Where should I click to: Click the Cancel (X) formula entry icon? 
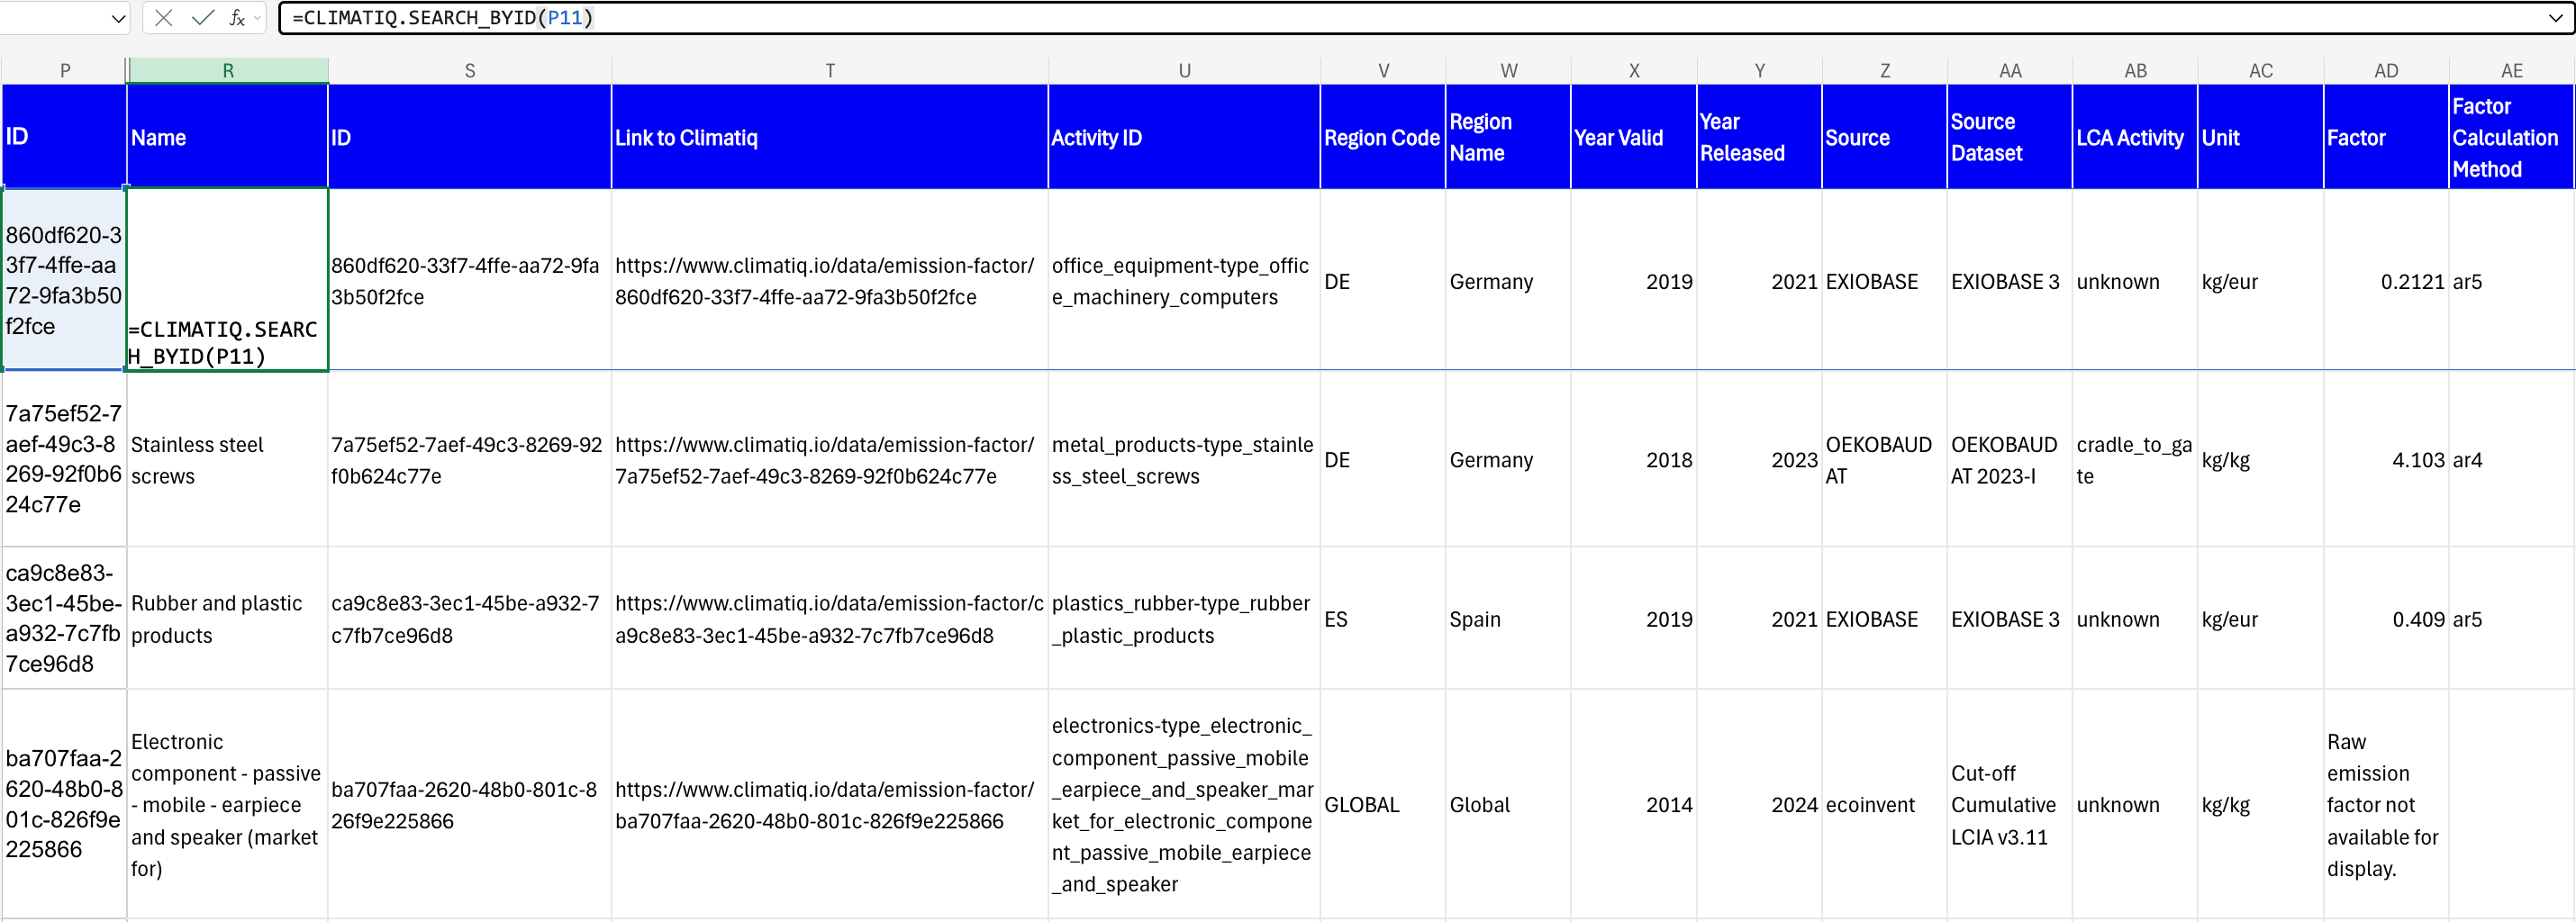tap(164, 18)
